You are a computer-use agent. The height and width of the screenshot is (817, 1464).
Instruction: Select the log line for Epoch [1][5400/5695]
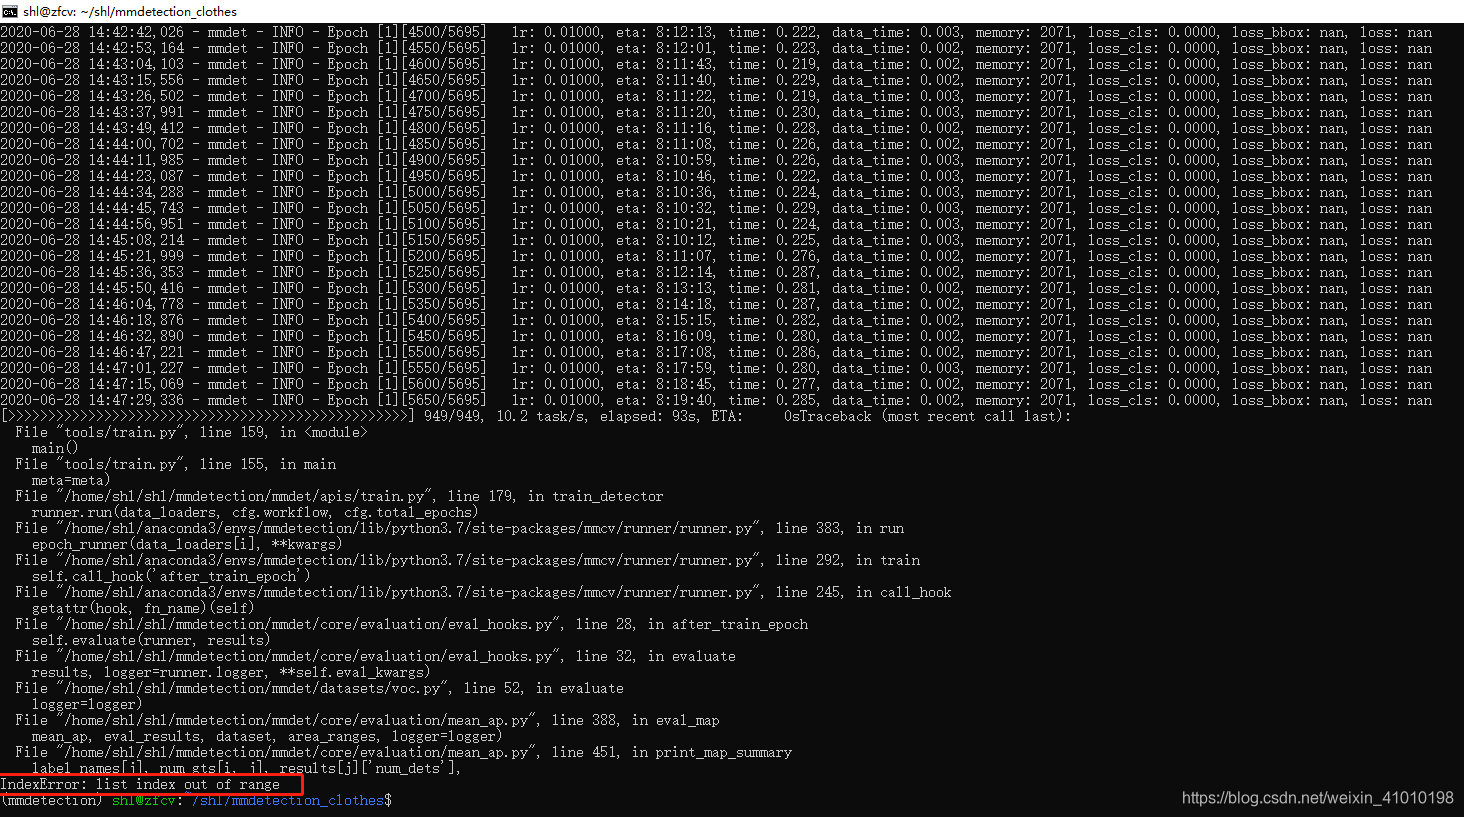[x=716, y=320]
